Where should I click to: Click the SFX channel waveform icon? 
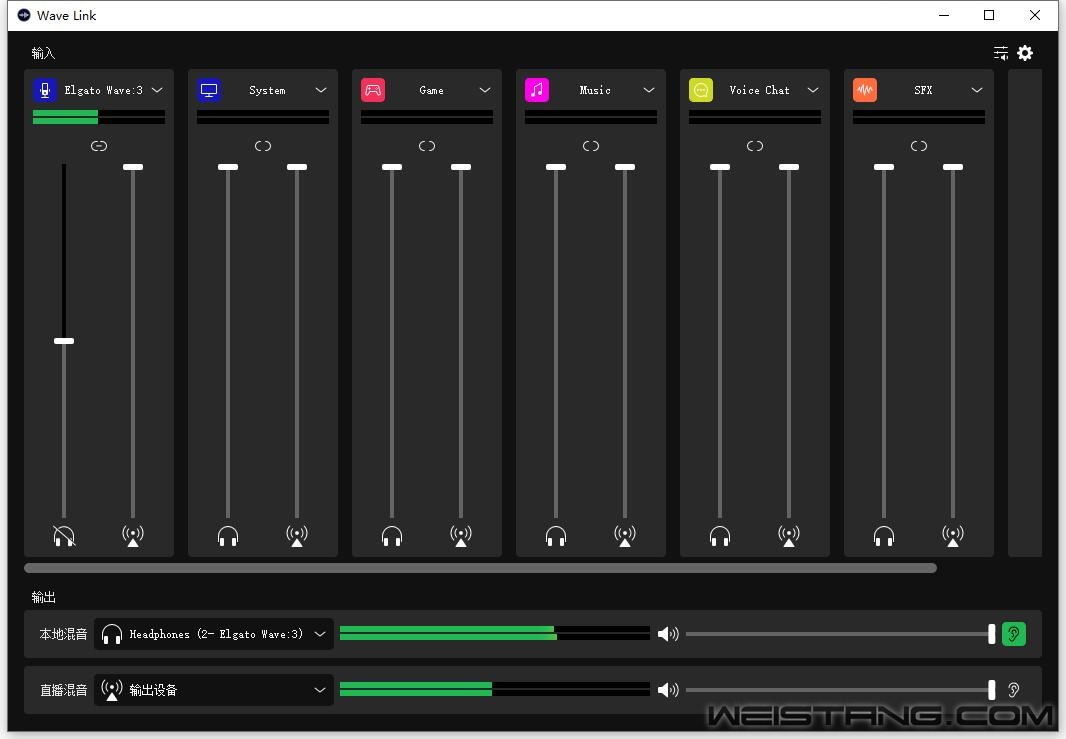(865, 90)
